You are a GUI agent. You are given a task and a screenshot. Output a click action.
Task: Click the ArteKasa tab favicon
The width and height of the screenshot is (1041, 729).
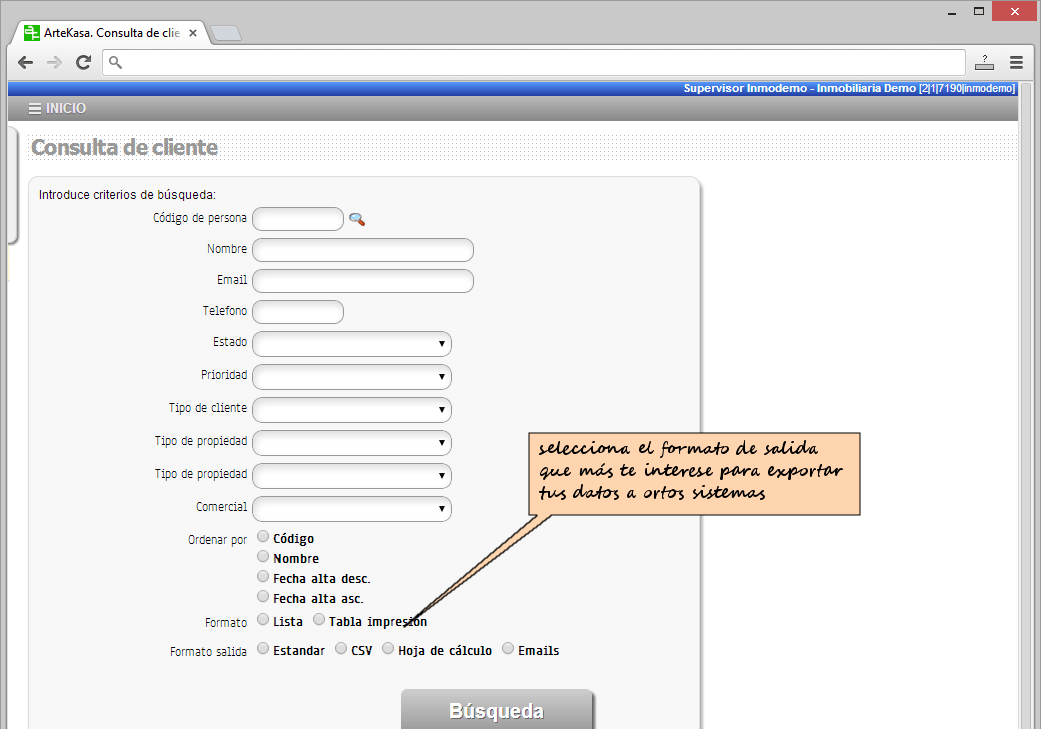pos(32,33)
